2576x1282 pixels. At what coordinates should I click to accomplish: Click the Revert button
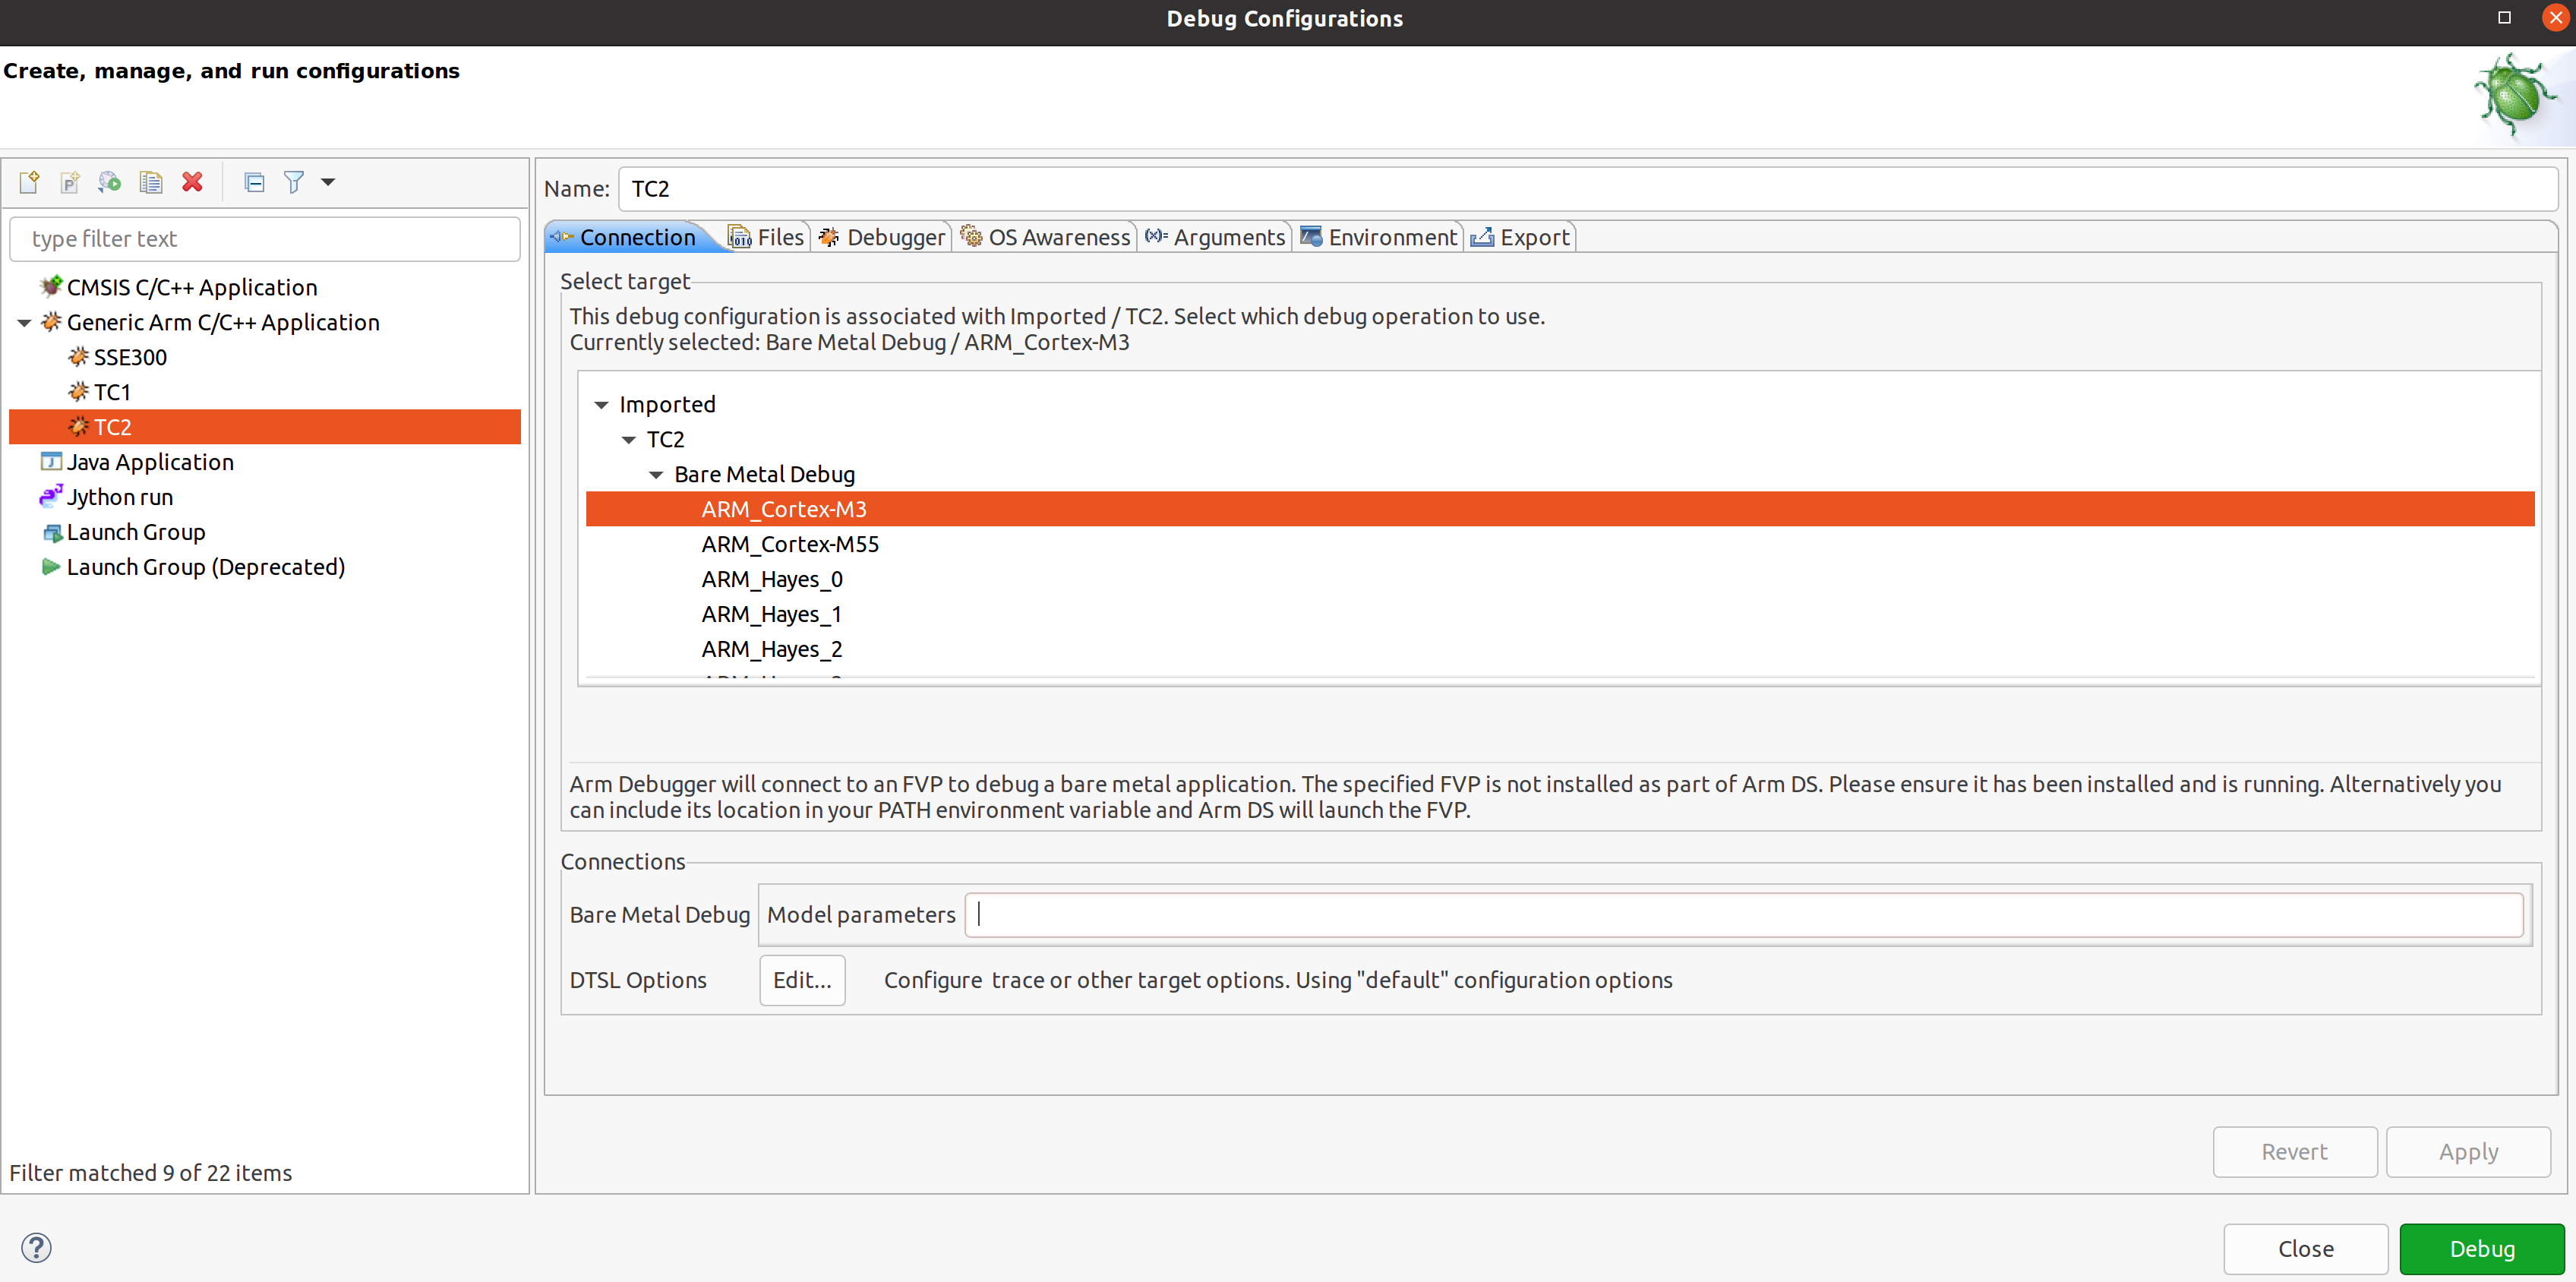point(2293,1151)
